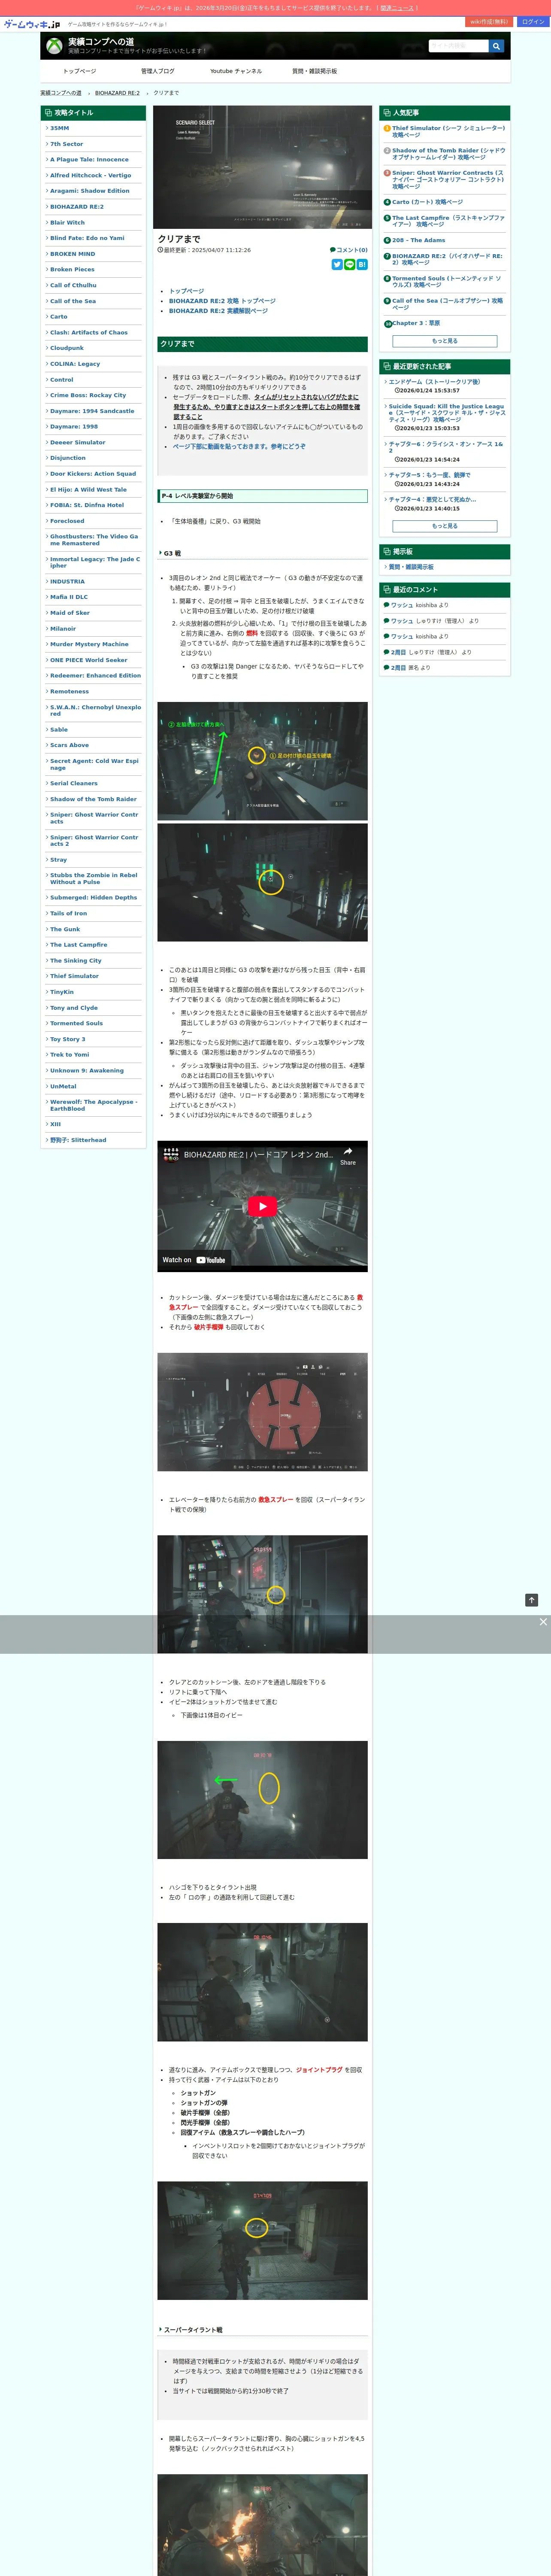Click もっと見る under 人気記事

[444, 341]
